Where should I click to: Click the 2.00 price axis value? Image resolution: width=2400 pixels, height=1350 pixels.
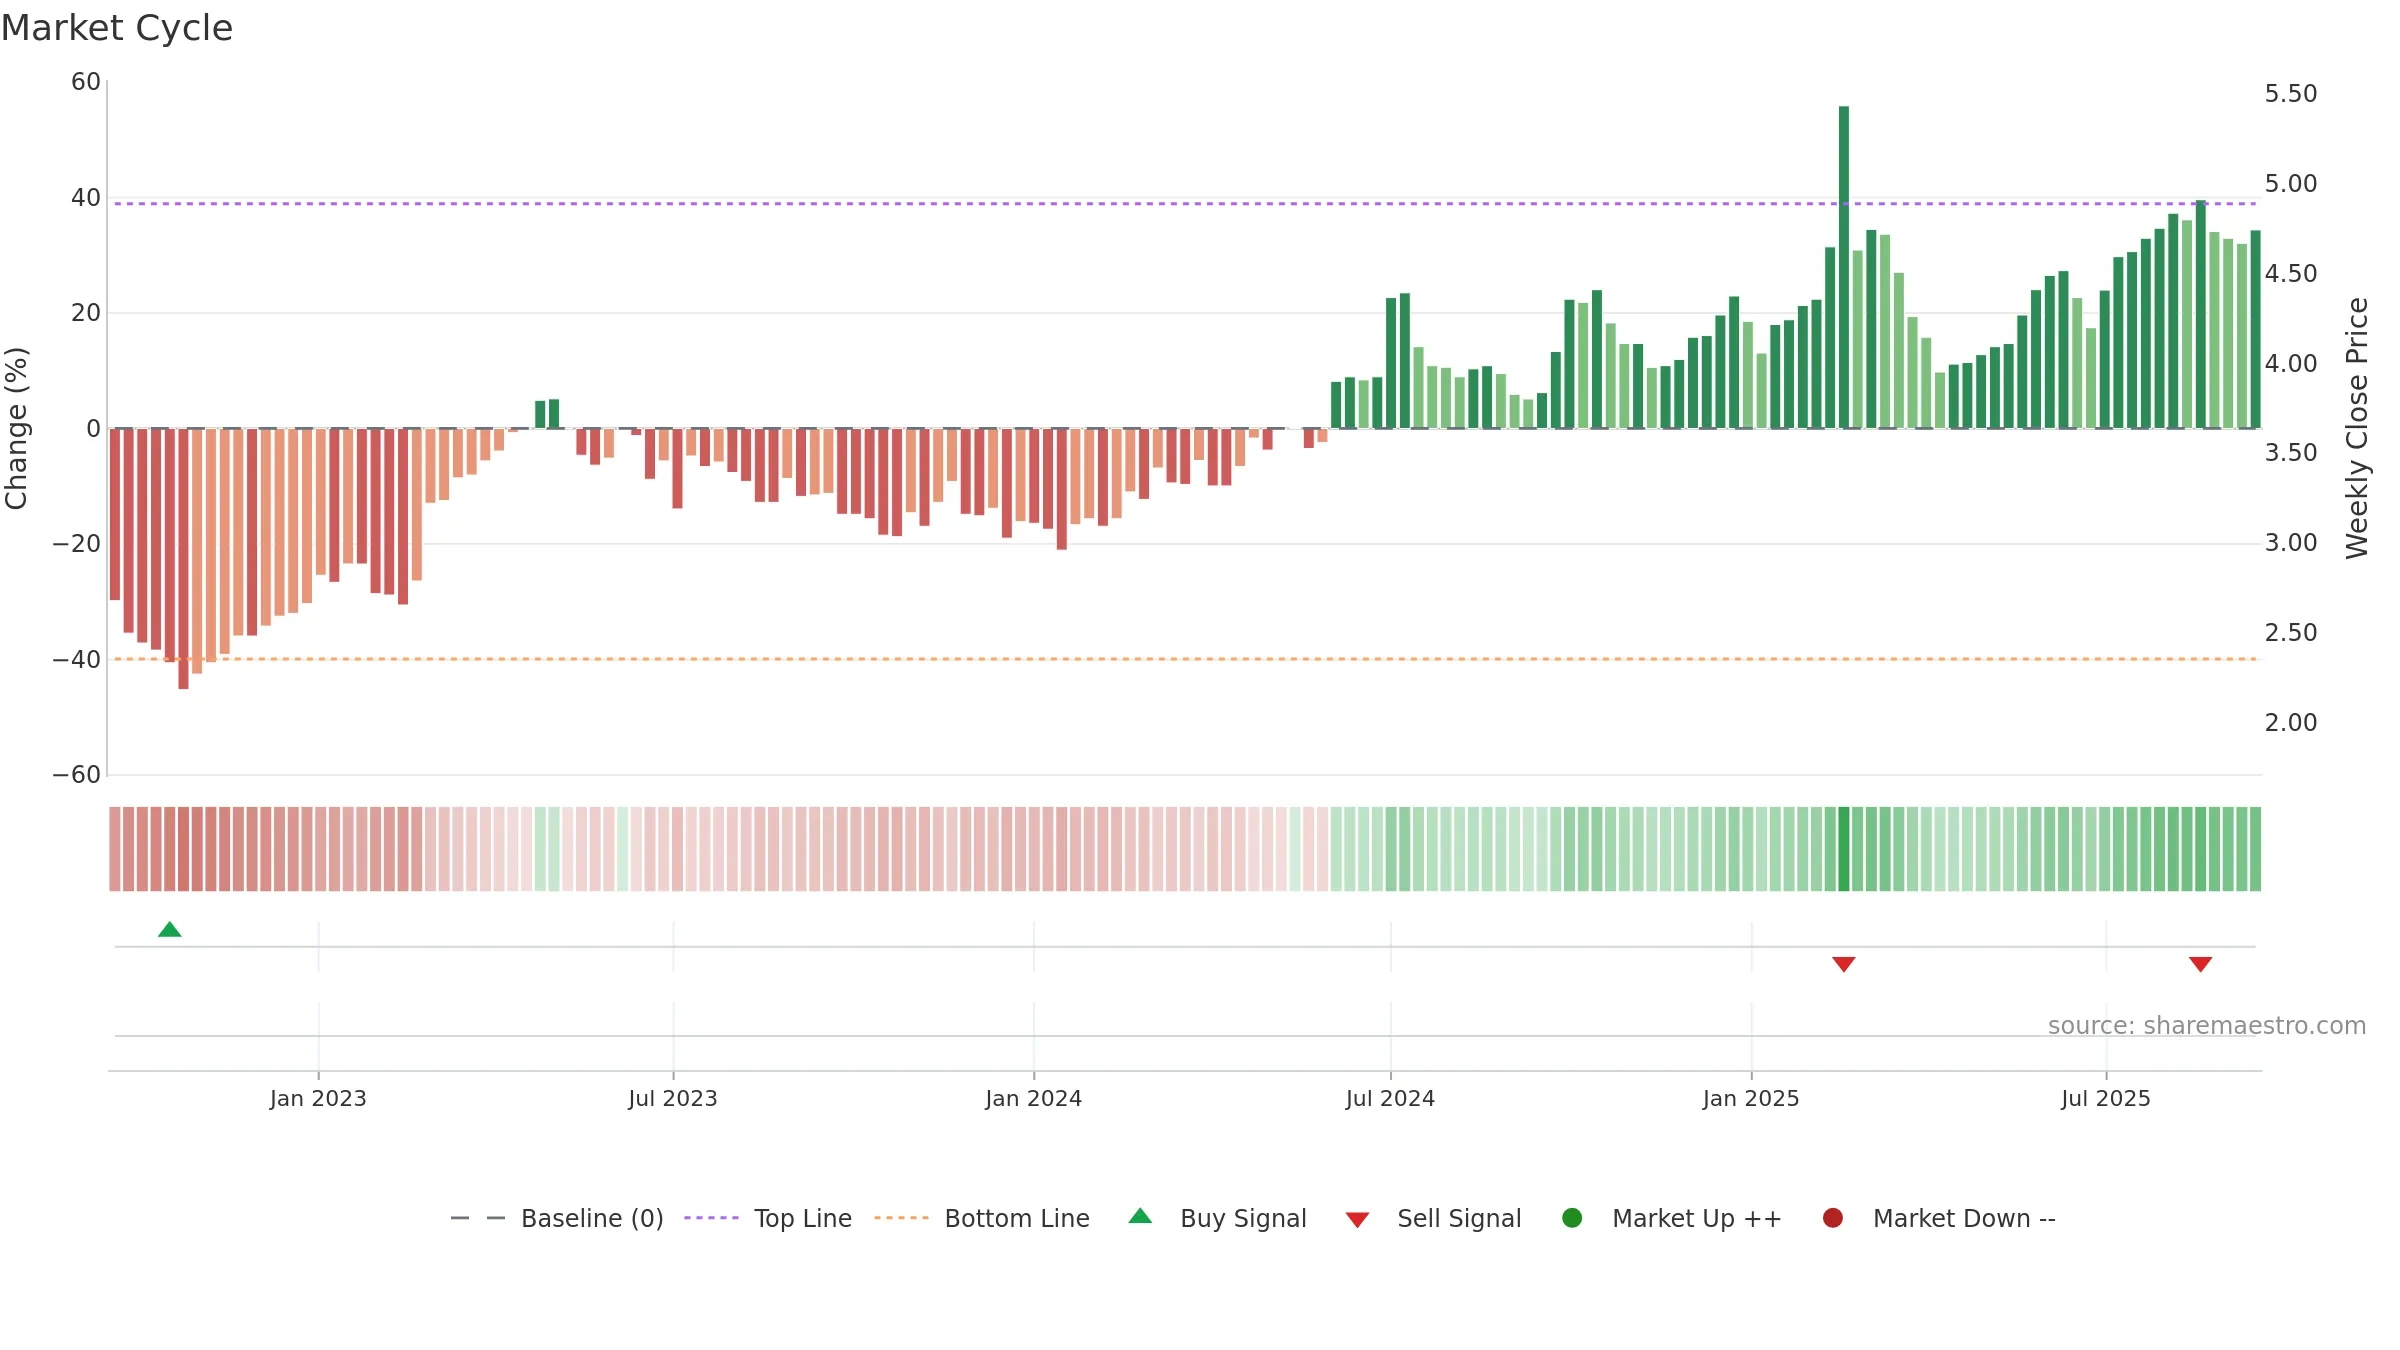[2291, 722]
